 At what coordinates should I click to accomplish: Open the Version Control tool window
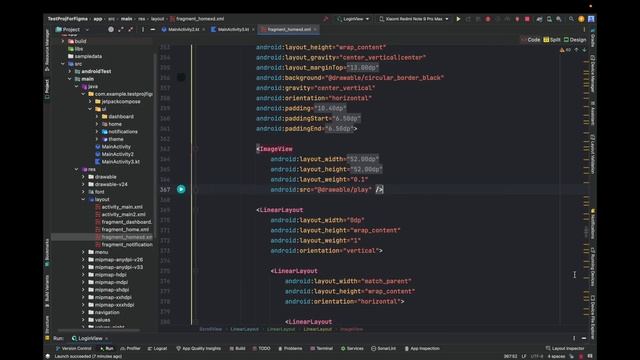pos(73,349)
